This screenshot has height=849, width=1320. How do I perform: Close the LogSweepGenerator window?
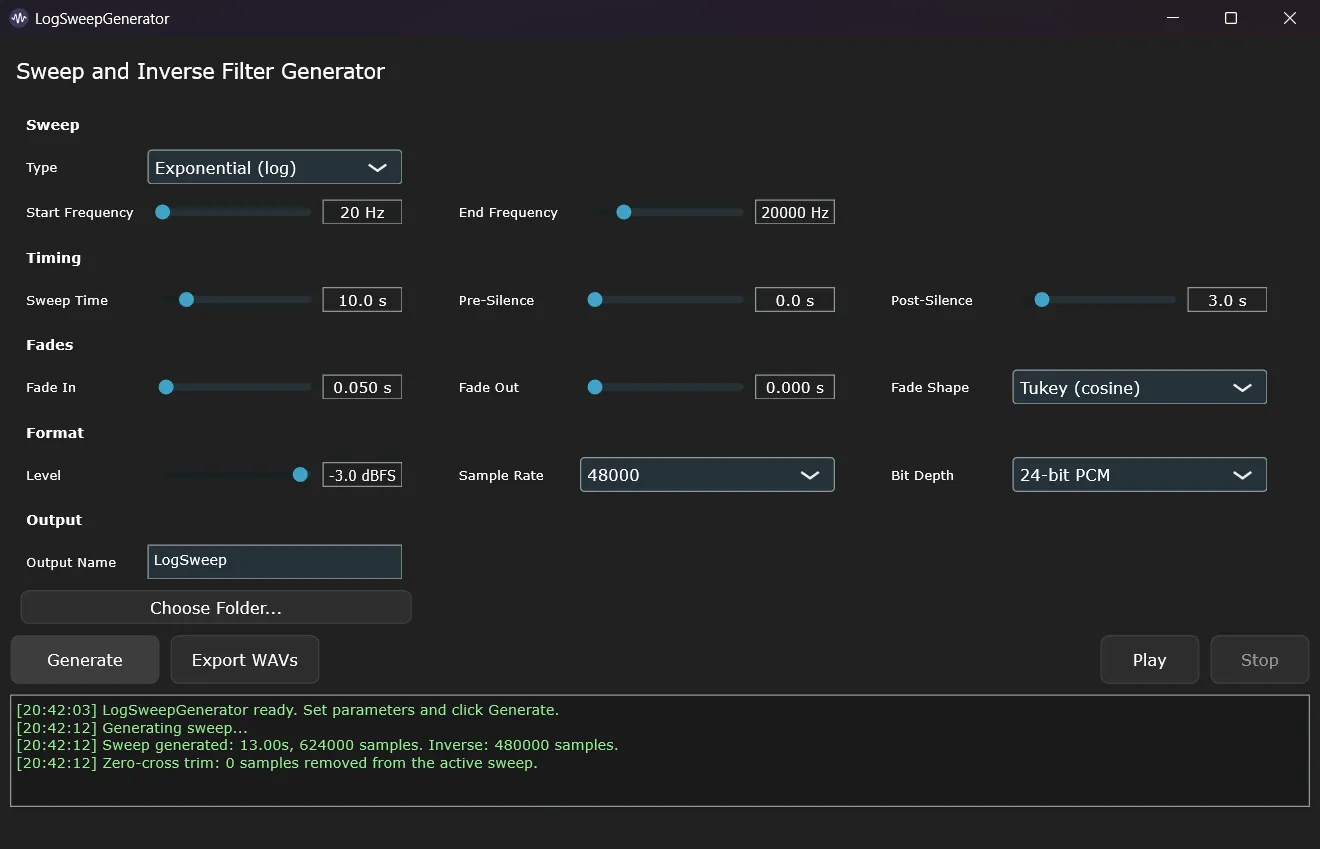(1290, 18)
